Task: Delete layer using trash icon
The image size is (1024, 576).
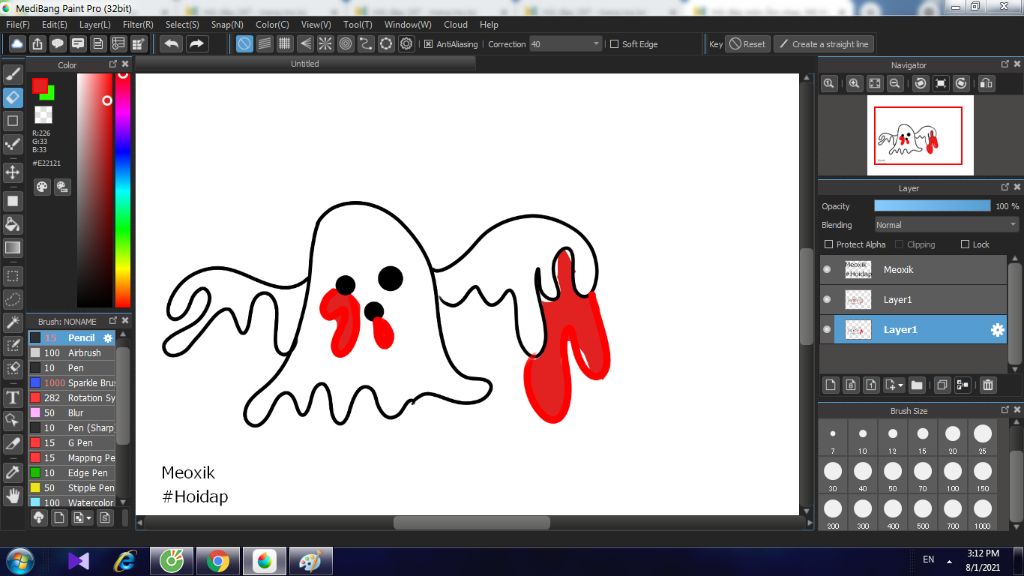Action: point(987,385)
